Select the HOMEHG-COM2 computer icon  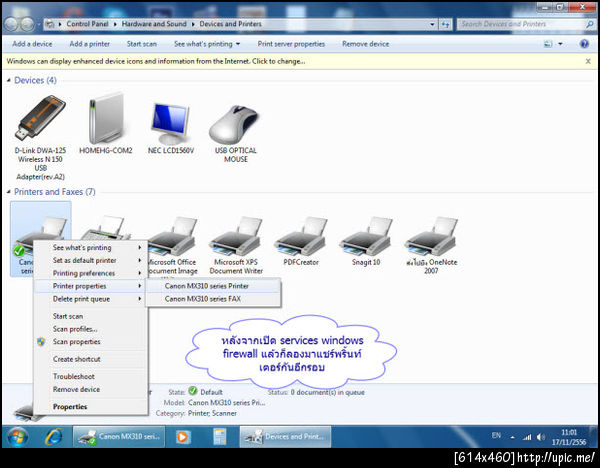pyautogui.click(x=106, y=123)
